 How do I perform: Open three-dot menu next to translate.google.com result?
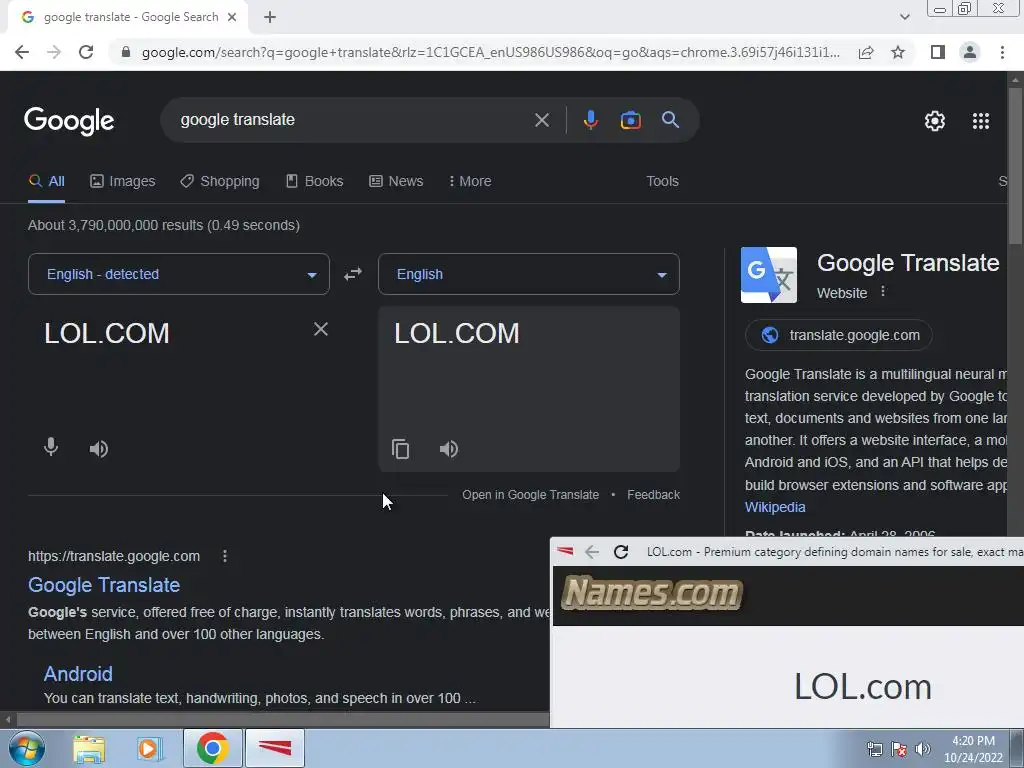tap(225, 556)
